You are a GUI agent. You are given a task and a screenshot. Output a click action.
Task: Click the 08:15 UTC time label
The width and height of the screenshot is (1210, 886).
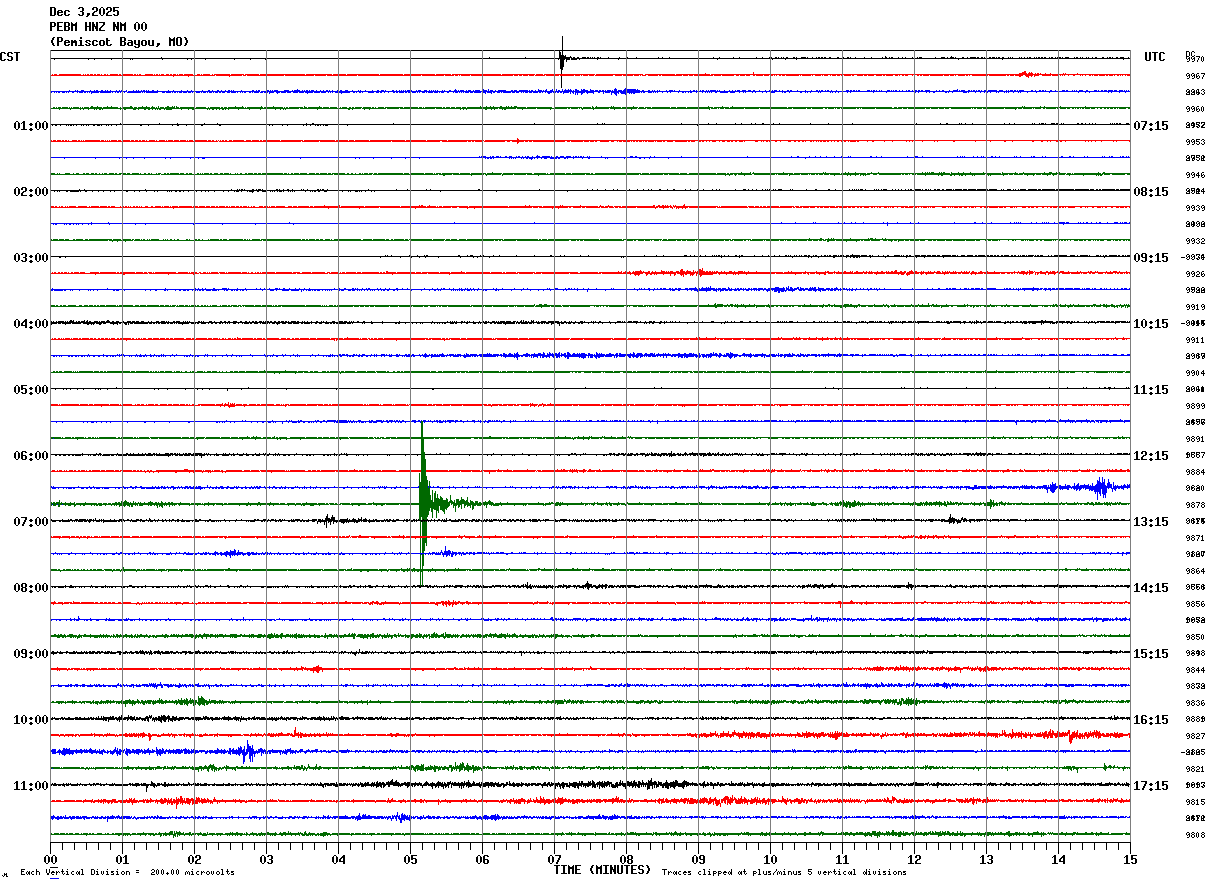click(x=1151, y=192)
